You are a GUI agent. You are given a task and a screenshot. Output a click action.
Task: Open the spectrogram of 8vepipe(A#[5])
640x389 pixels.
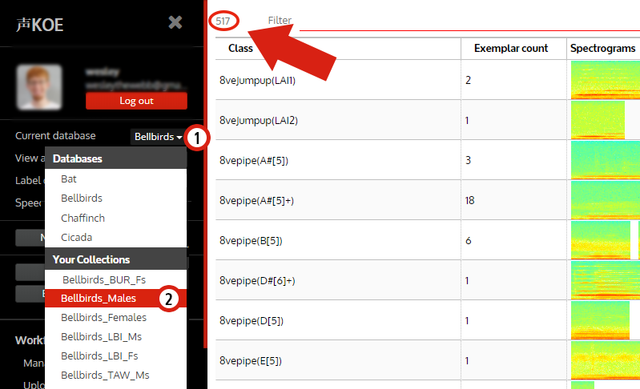click(x=605, y=160)
